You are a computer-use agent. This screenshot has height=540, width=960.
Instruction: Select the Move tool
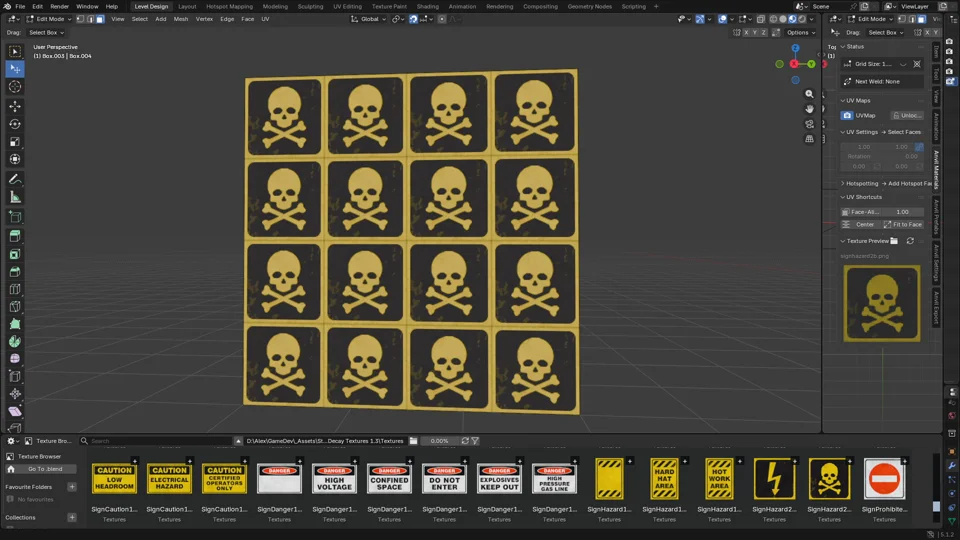tap(15, 107)
